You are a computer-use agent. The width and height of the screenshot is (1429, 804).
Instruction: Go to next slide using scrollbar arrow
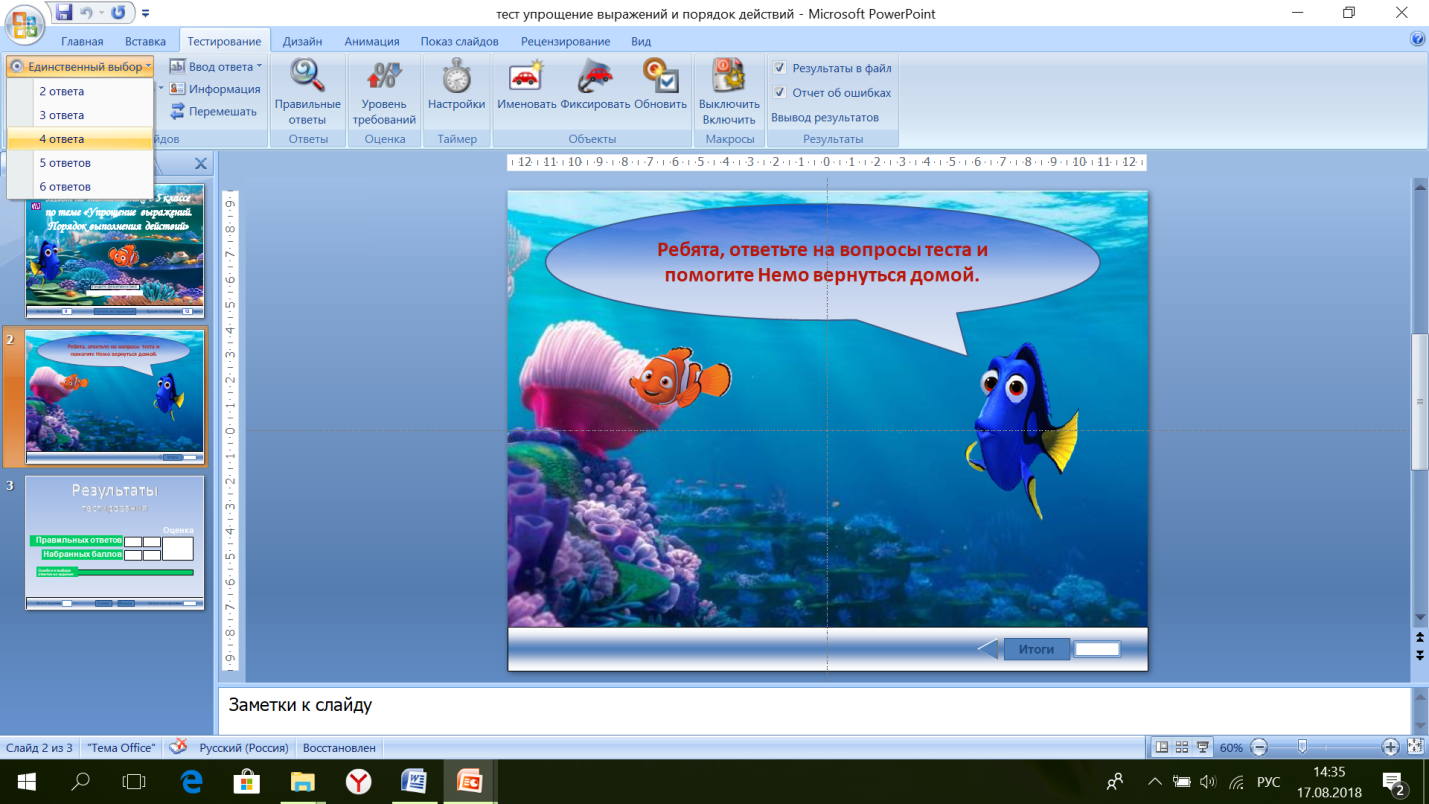coord(1419,654)
